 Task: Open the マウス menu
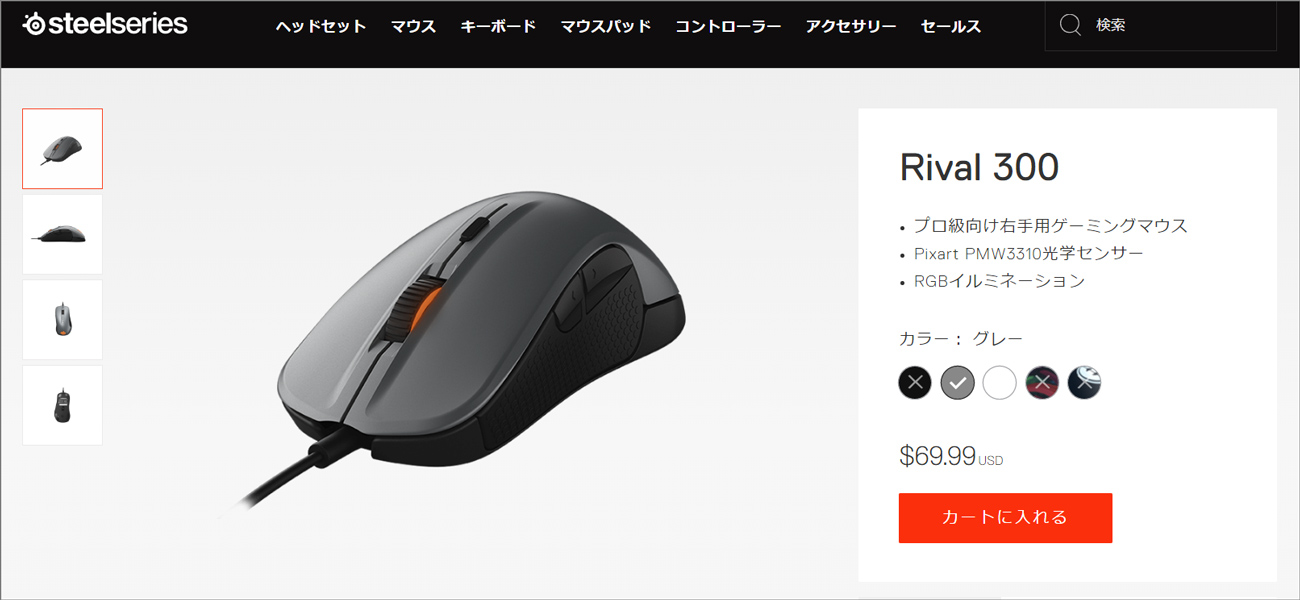coord(413,26)
